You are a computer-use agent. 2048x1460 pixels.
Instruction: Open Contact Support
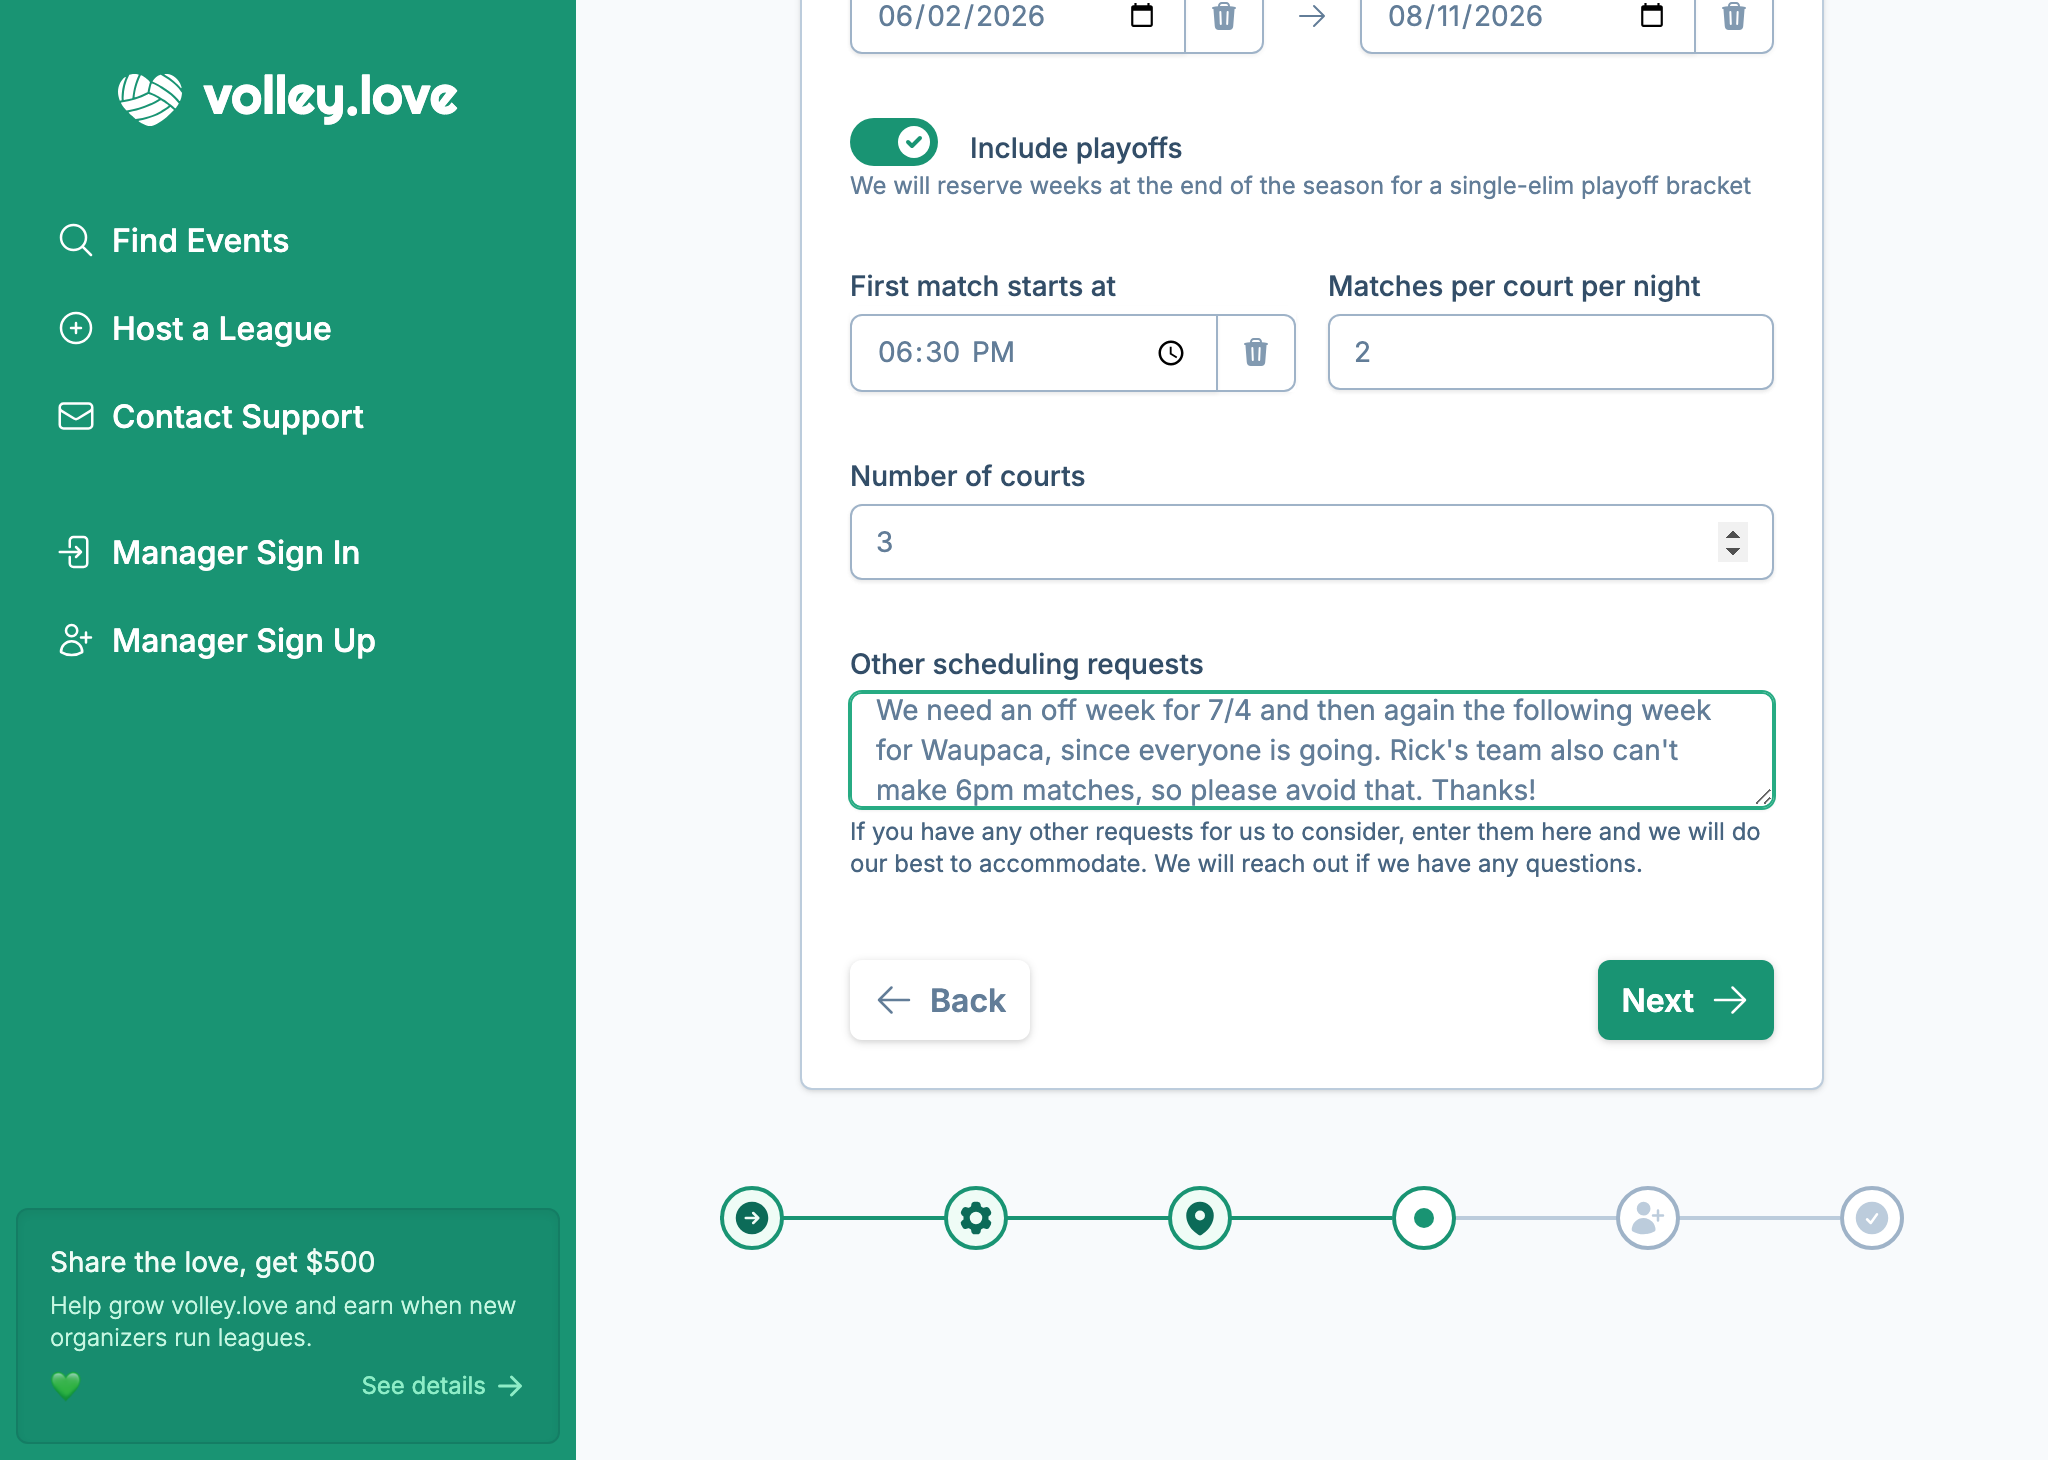point(238,416)
